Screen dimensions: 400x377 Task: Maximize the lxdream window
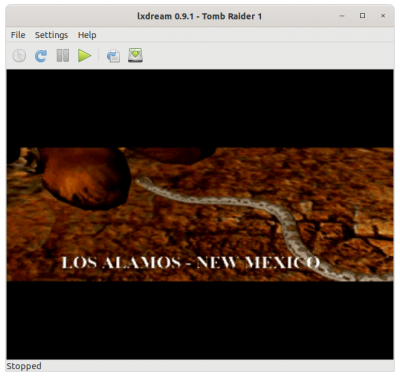coord(362,16)
